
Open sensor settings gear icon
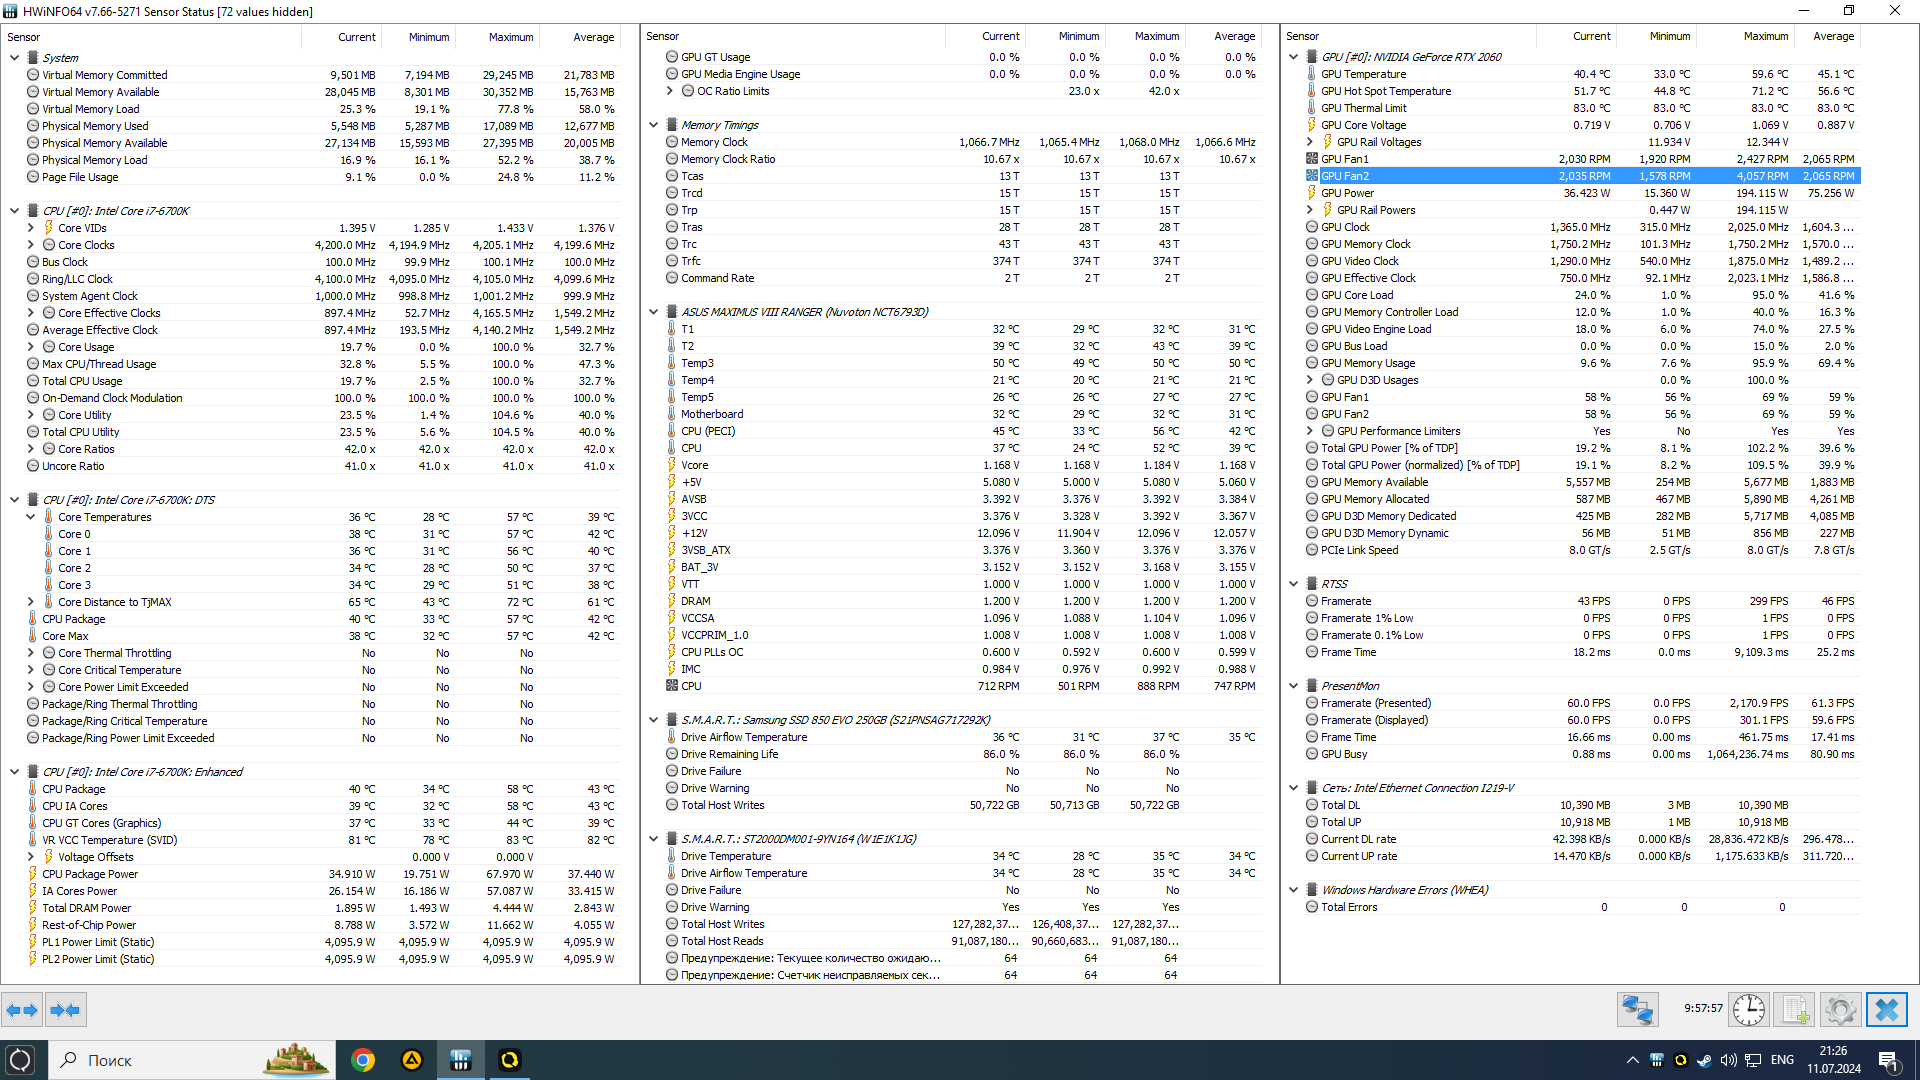point(1840,1010)
